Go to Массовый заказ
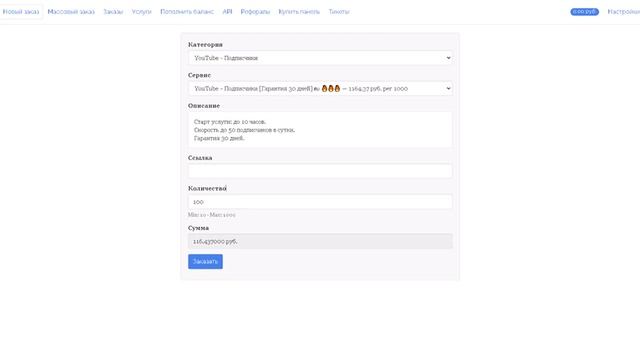Screen dimensions: 640x360 (71, 12)
